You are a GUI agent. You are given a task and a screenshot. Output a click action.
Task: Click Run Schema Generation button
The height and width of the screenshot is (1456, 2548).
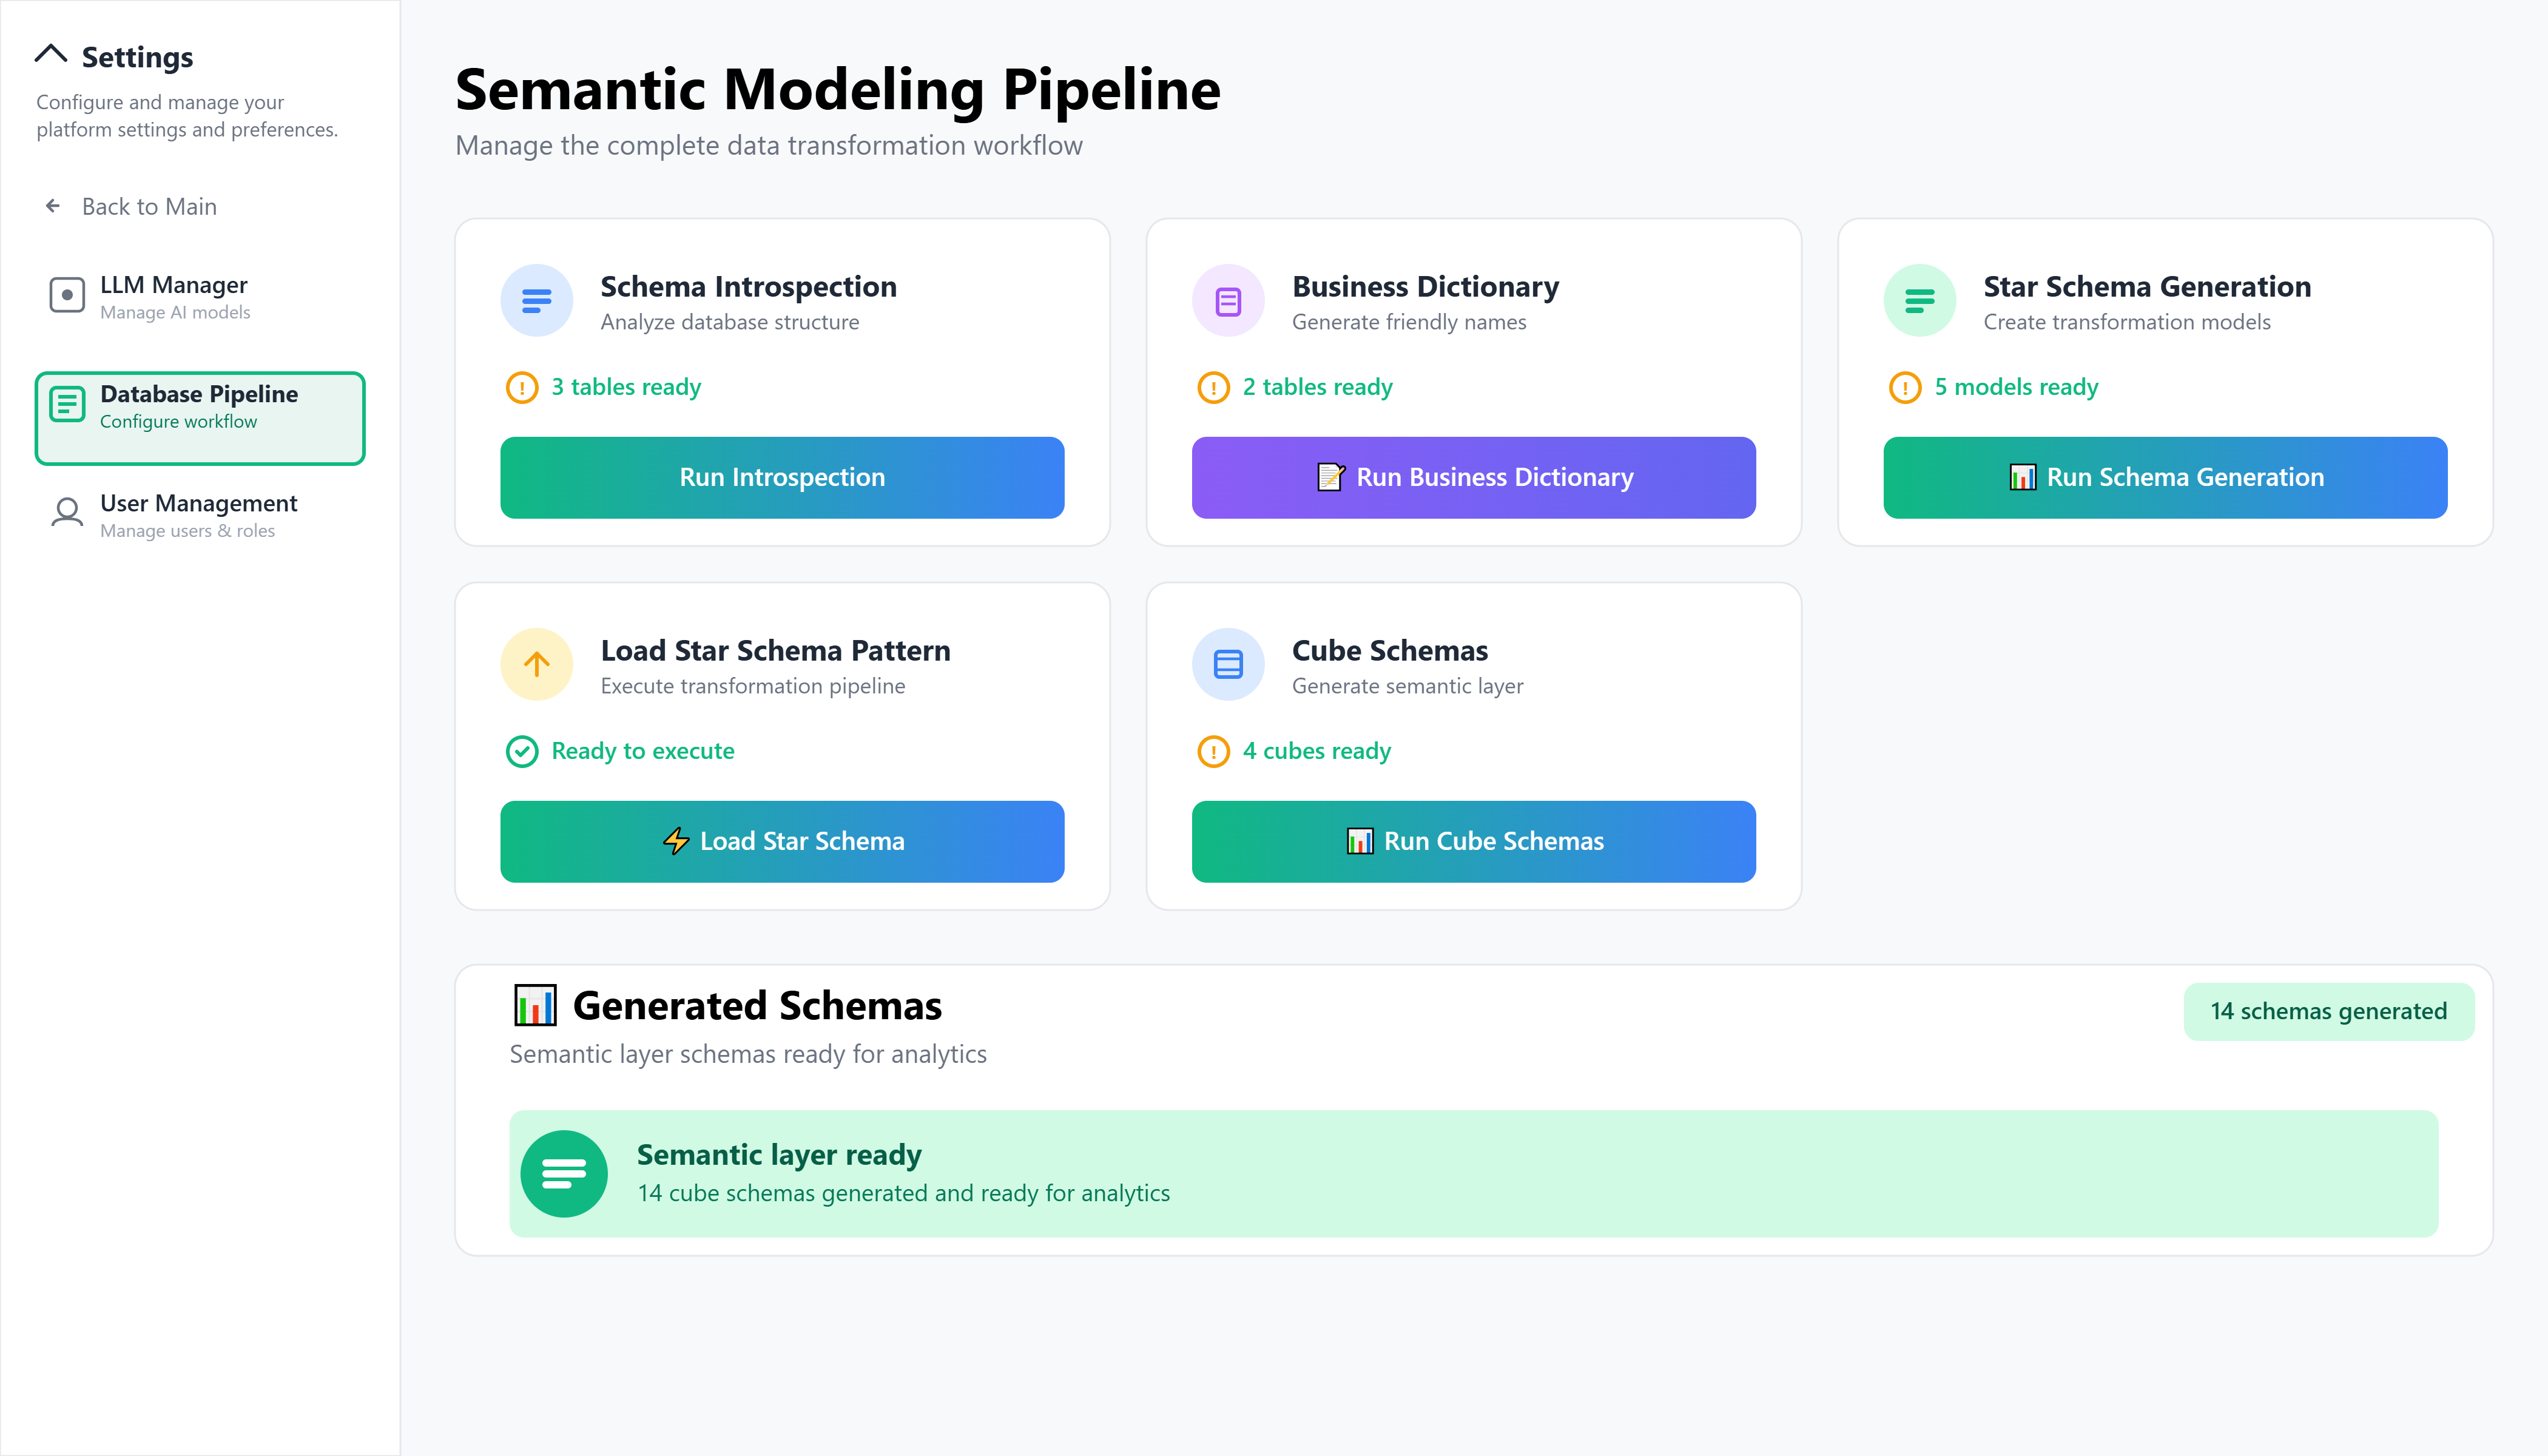point(2165,477)
